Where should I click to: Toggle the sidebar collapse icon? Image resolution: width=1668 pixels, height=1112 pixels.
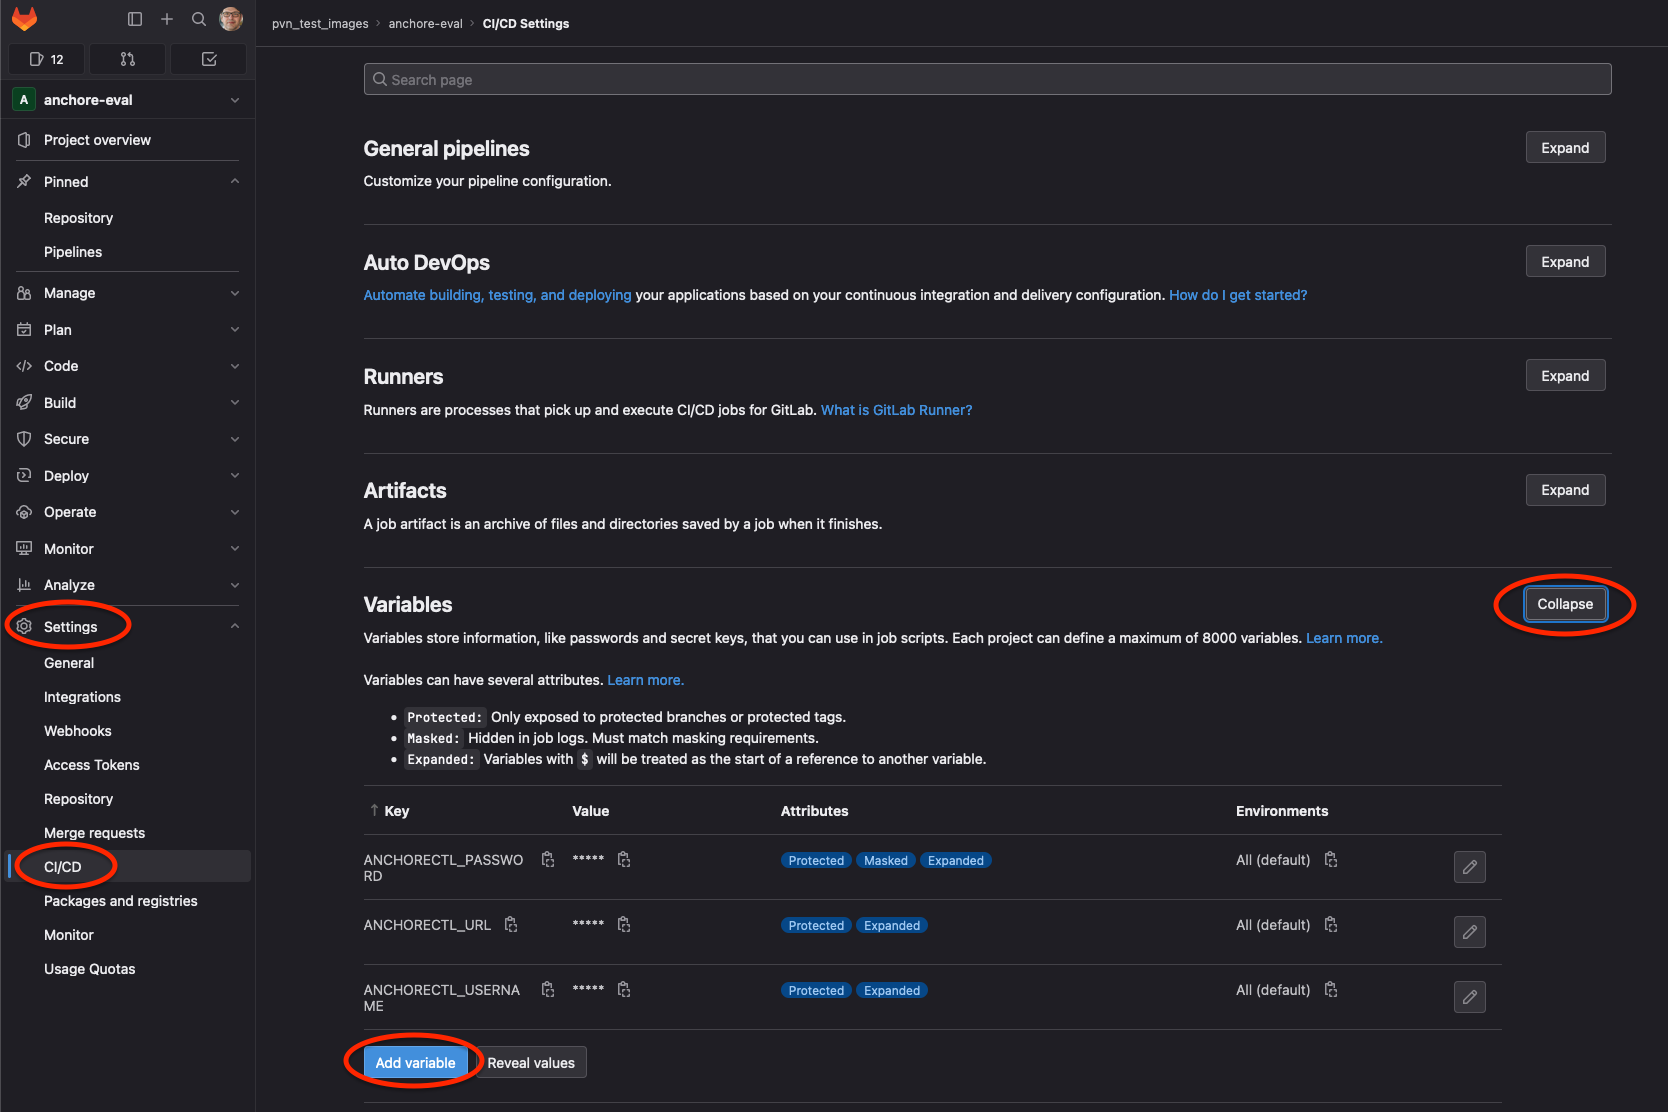pyautogui.click(x=135, y=19)
